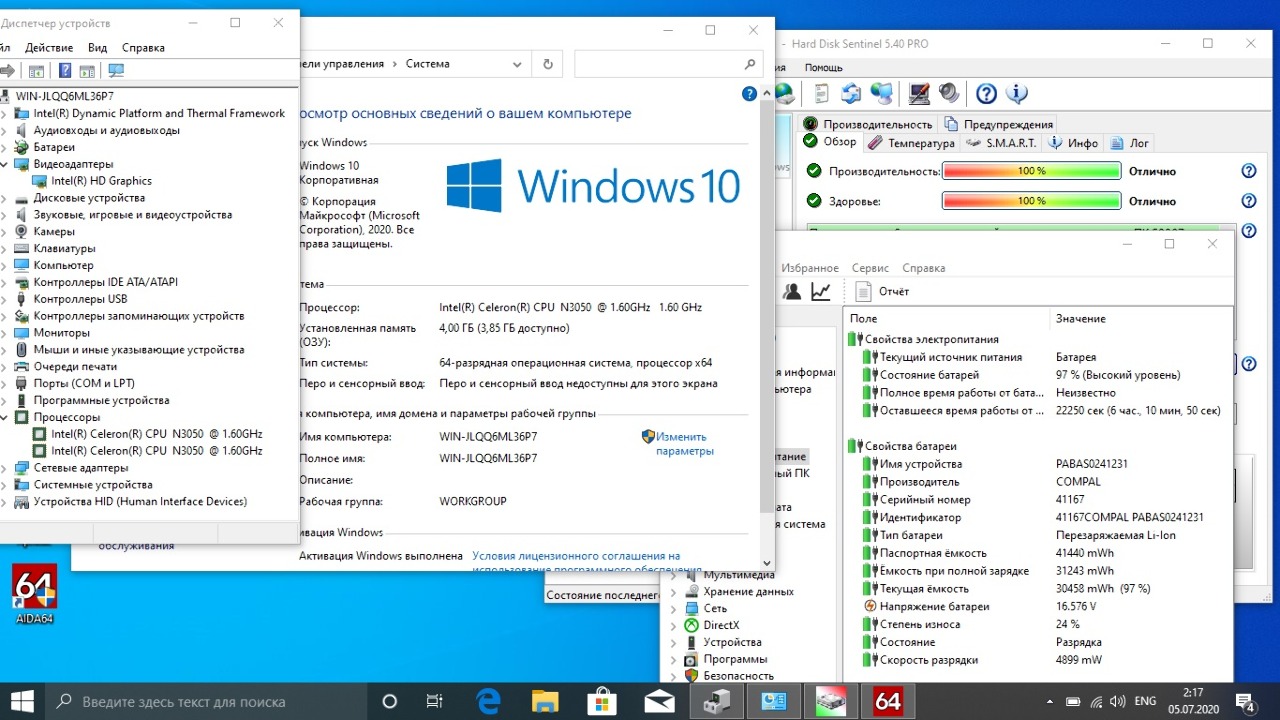Expand Клавиатуры node
Screen dimensions: 1280x720
[x=4, y=248]
